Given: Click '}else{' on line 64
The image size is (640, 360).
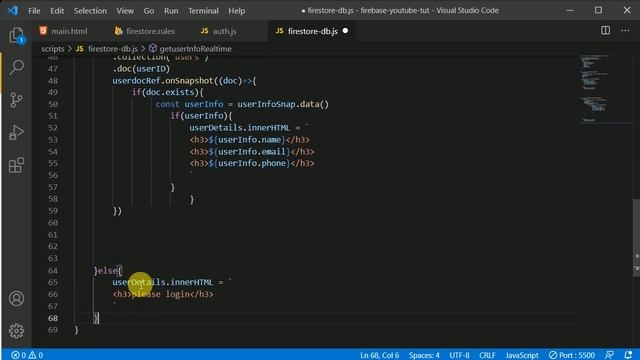Looking at the screenshot, I should coord(108,271).
